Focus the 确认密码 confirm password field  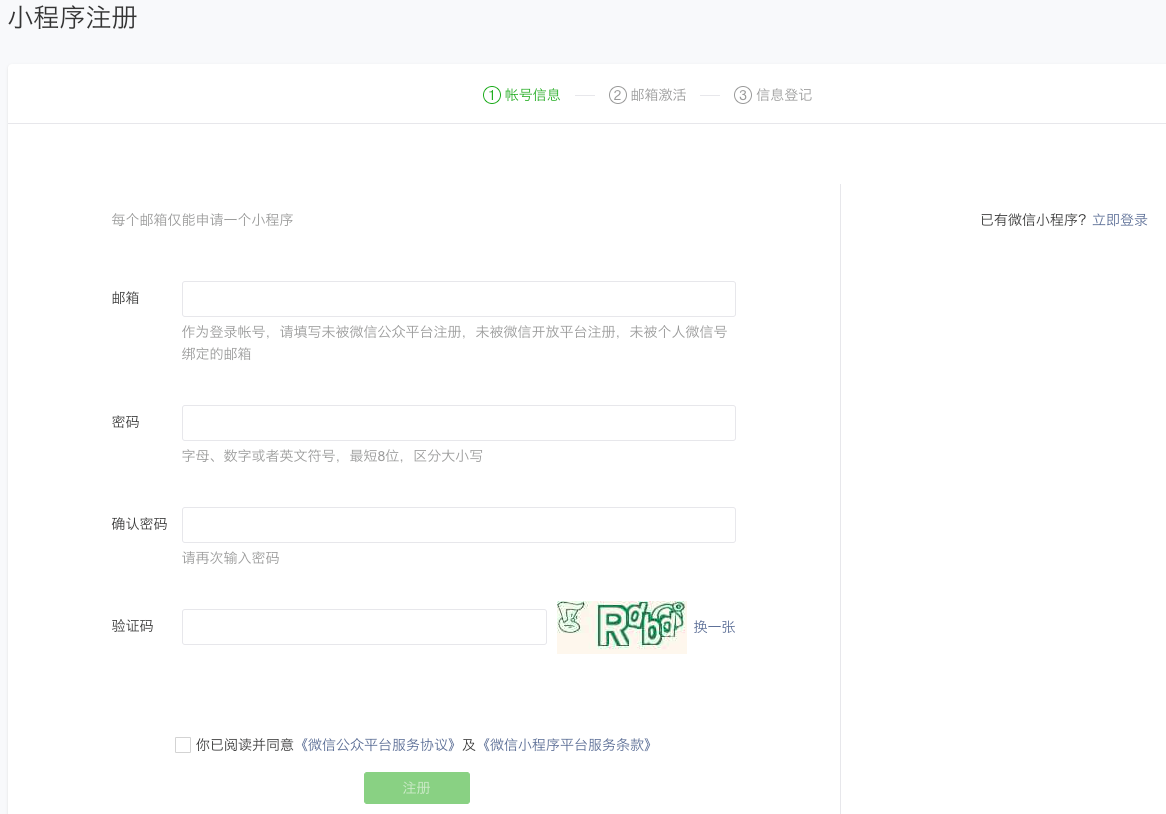point(458,525)
